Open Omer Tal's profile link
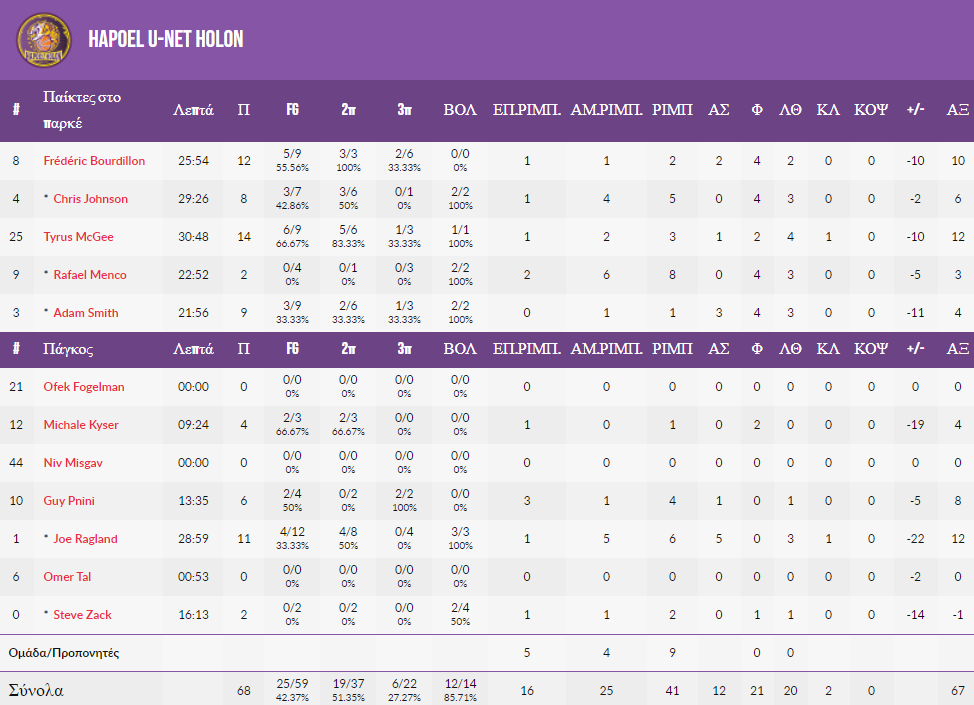 pos(68,577)
